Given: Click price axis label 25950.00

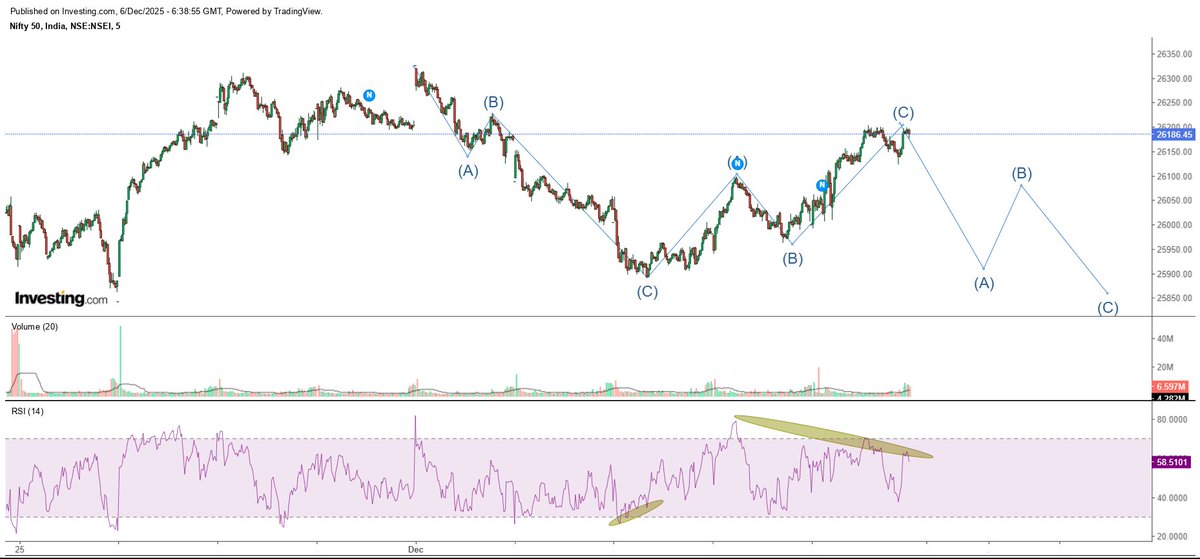Looking at the screenshot, I should point(1172,249).
